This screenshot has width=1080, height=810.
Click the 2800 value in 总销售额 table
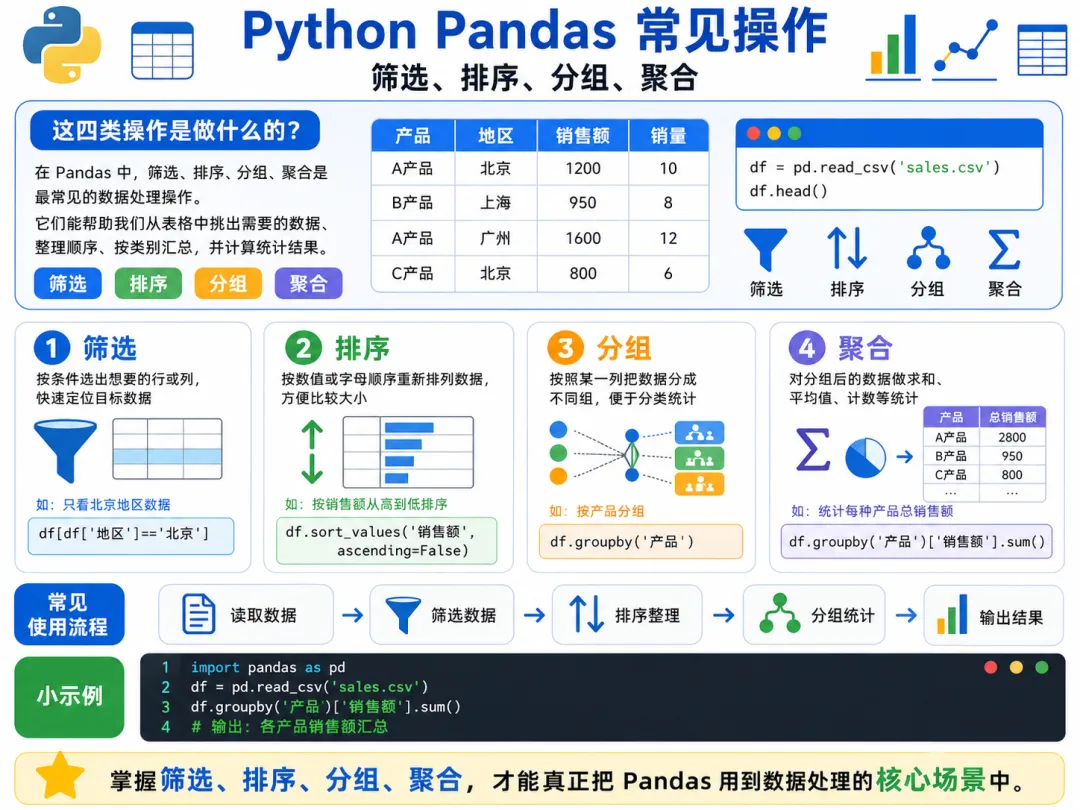point(1012,437)
